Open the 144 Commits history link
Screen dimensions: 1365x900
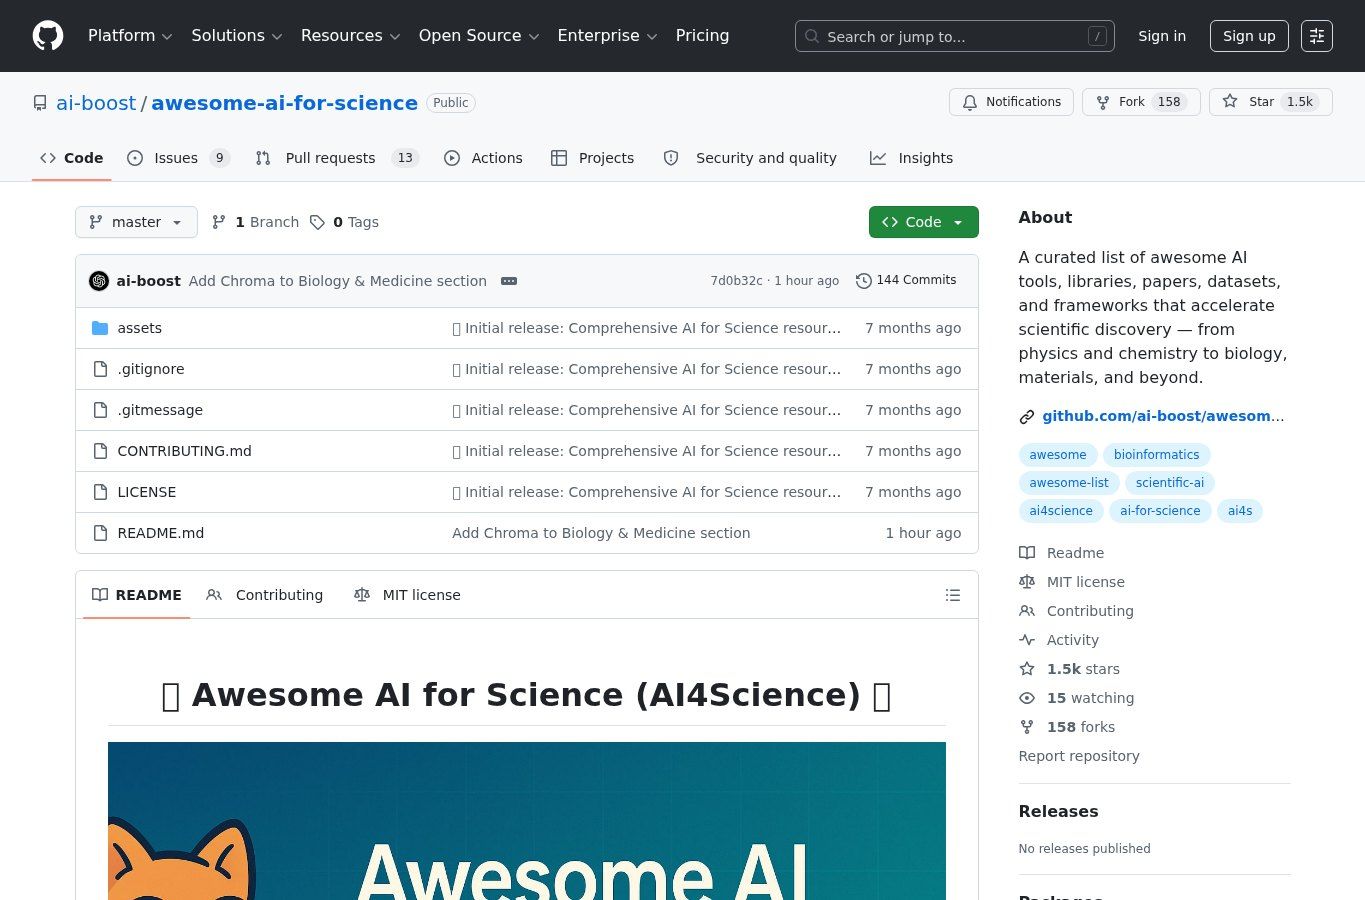tap(906, 281)
